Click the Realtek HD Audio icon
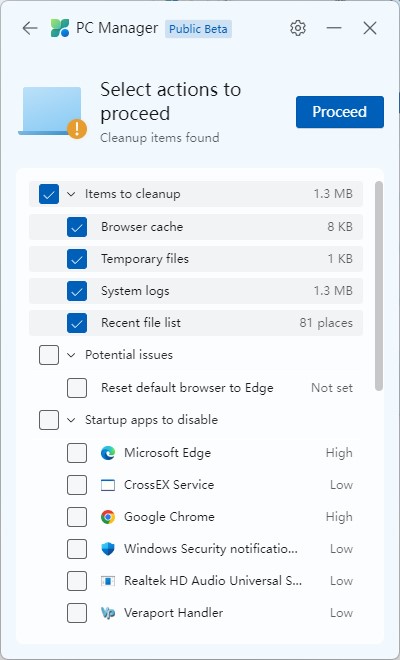Screen dimensions: 400x660 [x=108, y=581]
